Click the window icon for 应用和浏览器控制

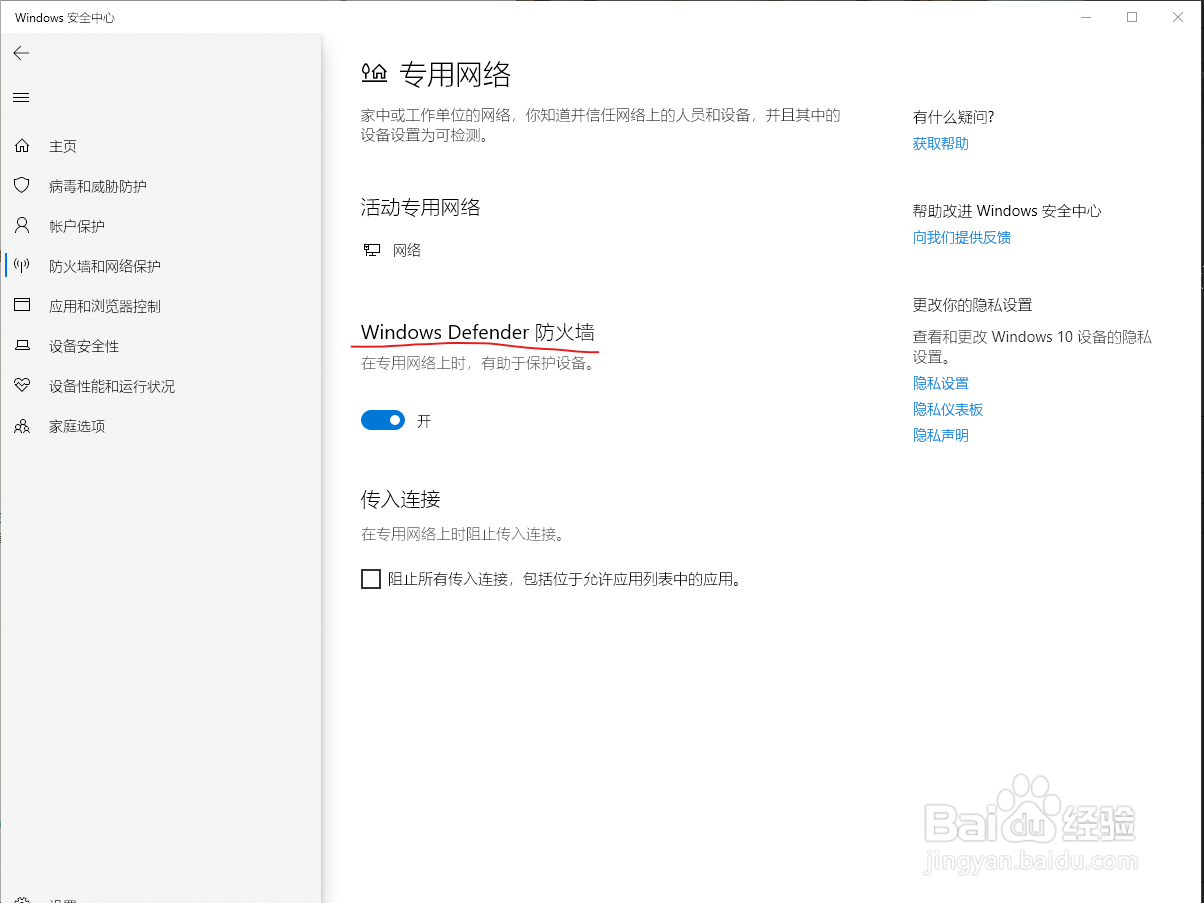click(22, 306)
